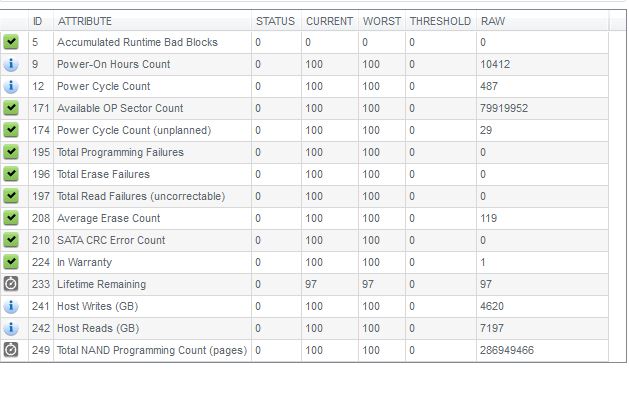Image resolution: width=629 pixels, height=399 pixels.
Task: Click the THRESHOLD column header
Action: [x=441, y=21]
